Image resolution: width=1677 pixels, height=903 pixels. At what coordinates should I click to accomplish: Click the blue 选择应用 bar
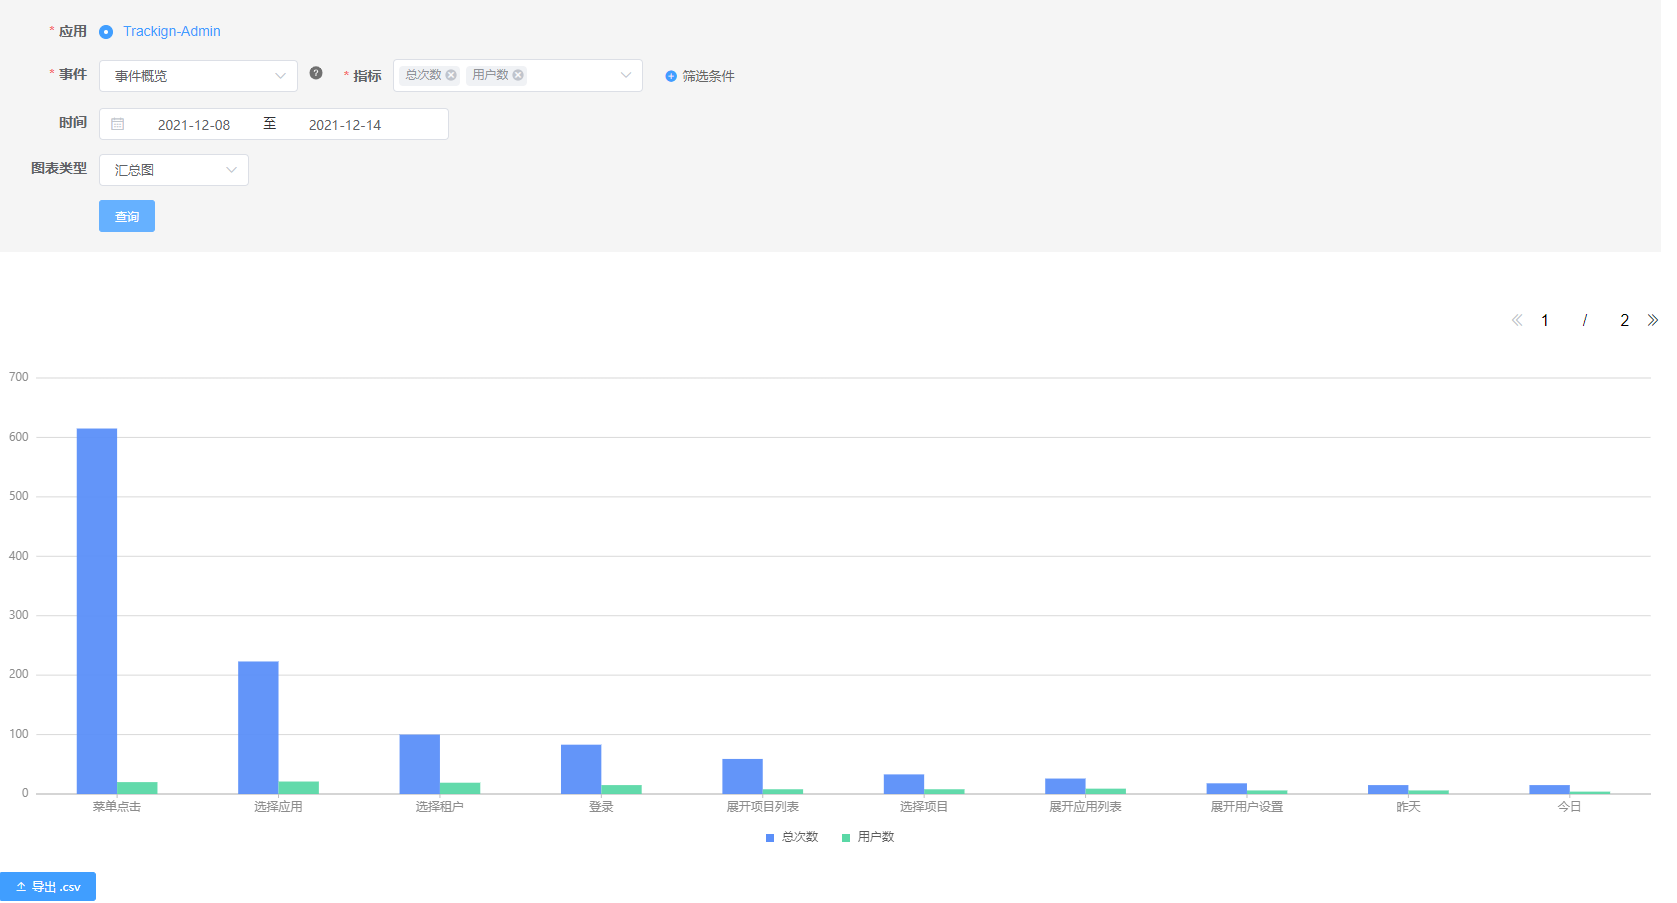258,728
